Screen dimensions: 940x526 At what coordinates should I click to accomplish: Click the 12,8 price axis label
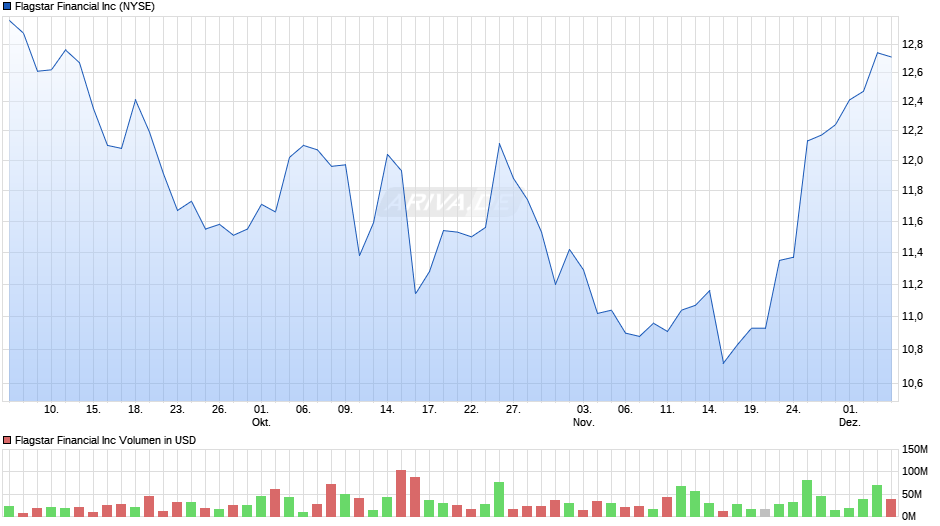point(912,44)
